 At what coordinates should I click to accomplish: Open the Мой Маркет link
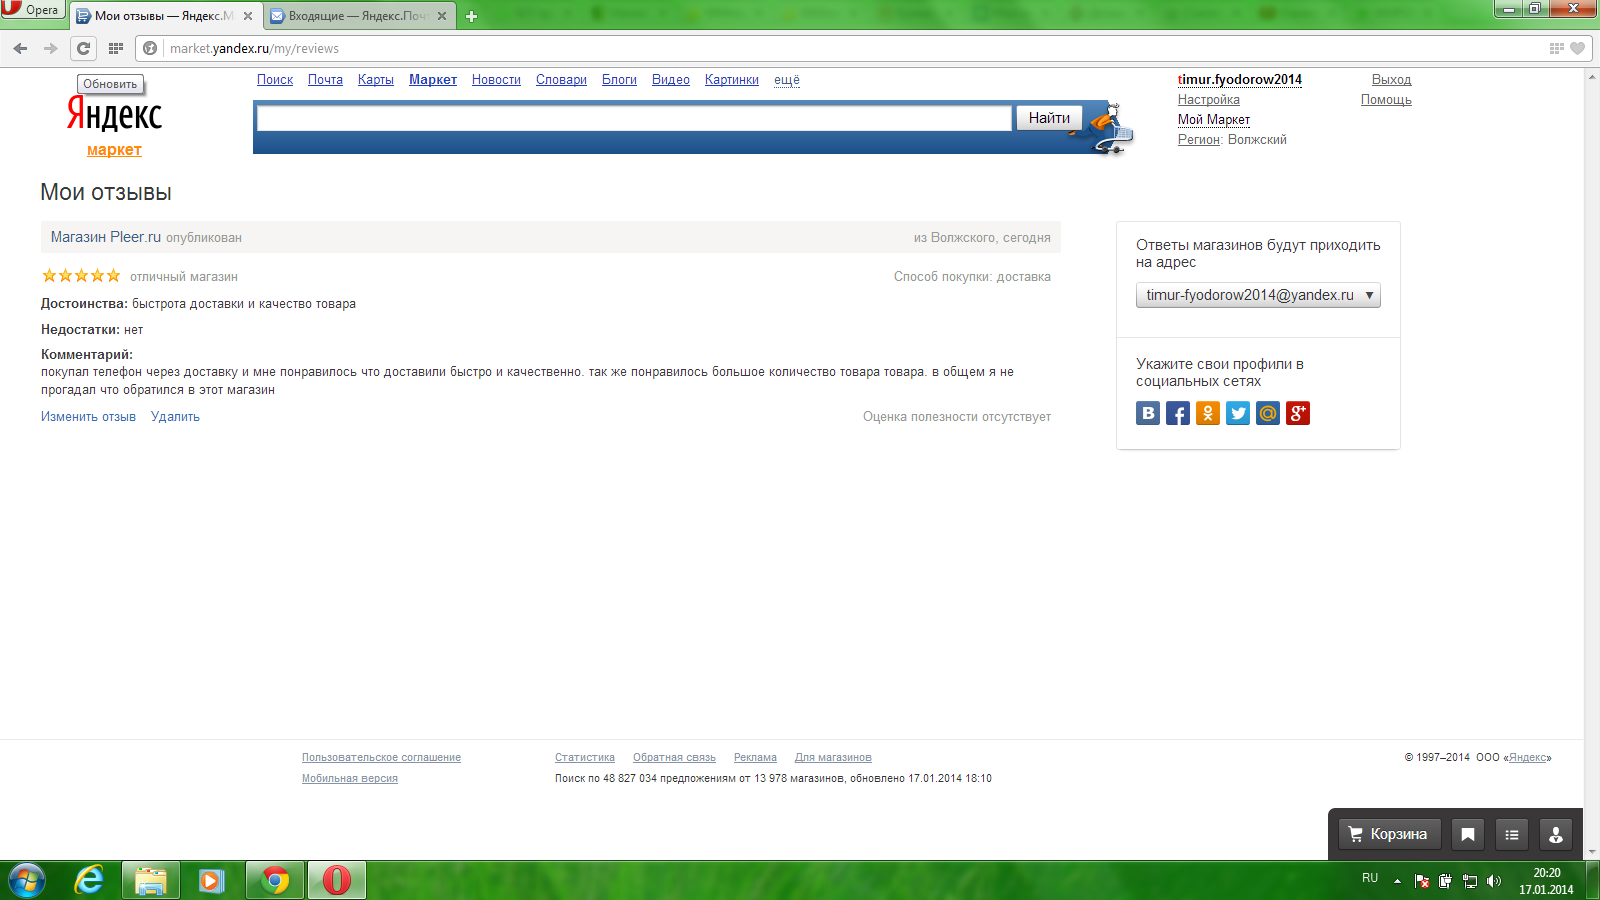[1214, 120]
